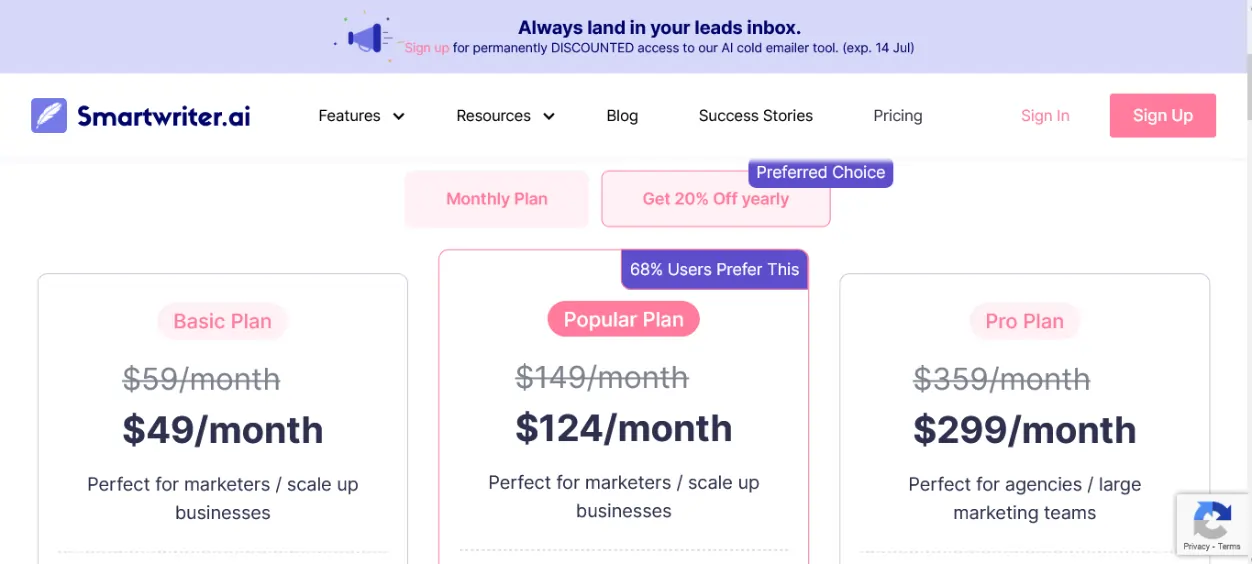This screenshot has width=1252, height=564.
Task: Click the page vertical scrollbar
Action: (1246, 90)
